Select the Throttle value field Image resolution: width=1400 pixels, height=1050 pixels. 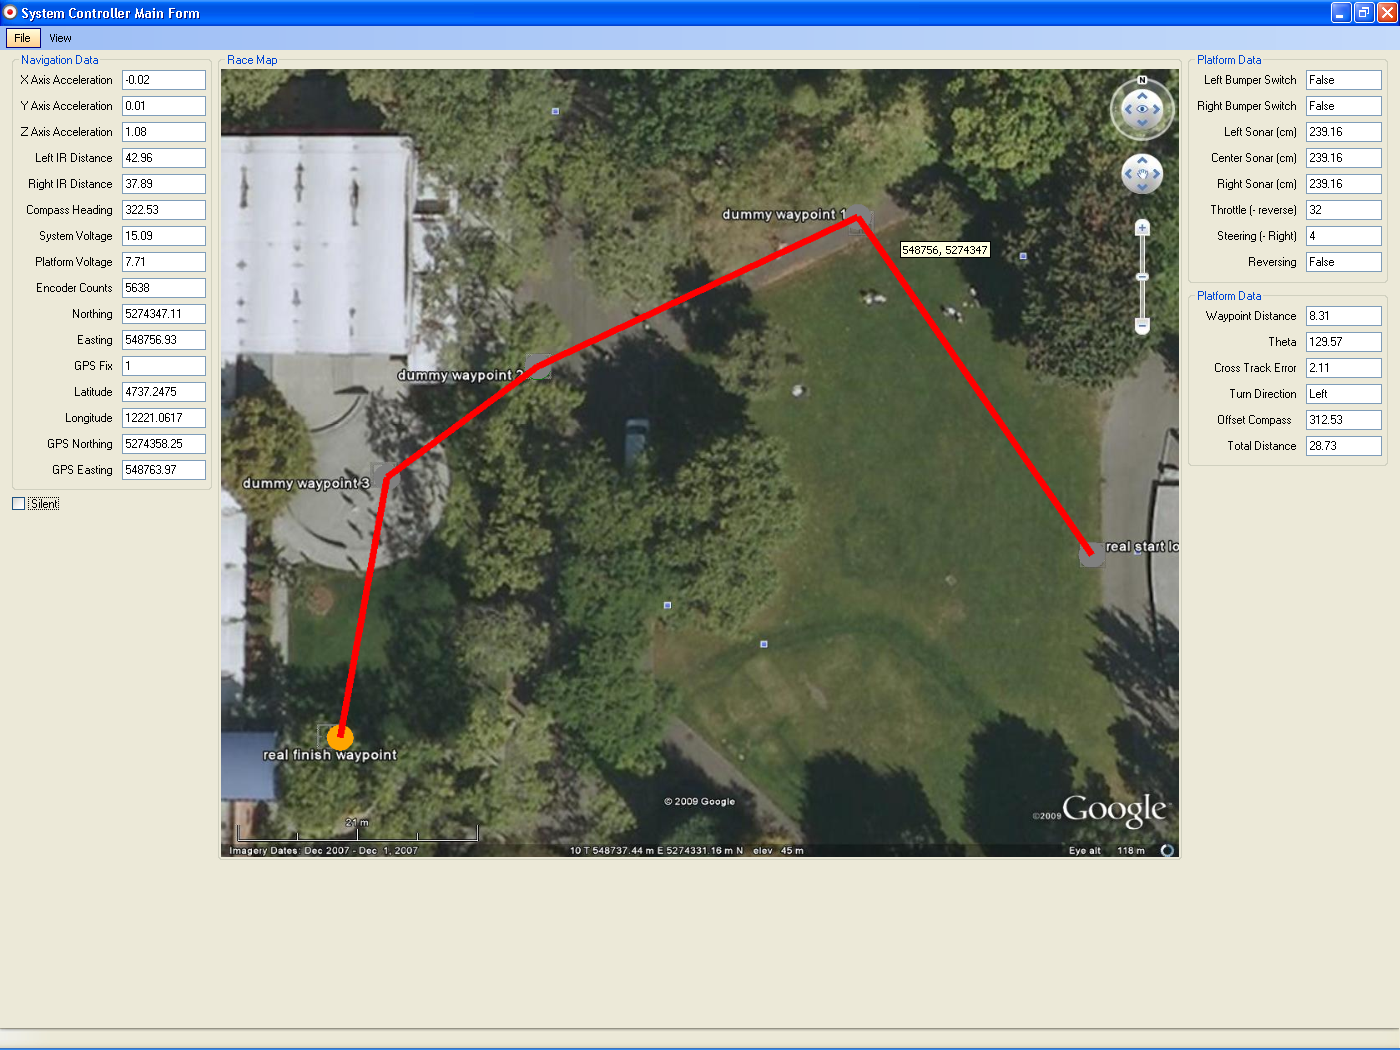point(1344,210)
